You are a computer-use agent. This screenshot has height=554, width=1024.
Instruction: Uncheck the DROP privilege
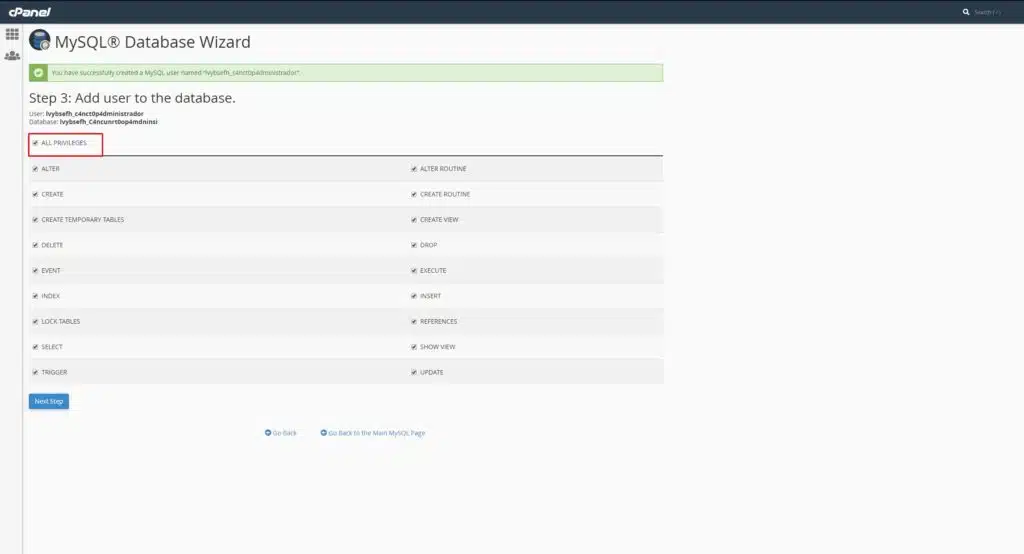414,245
